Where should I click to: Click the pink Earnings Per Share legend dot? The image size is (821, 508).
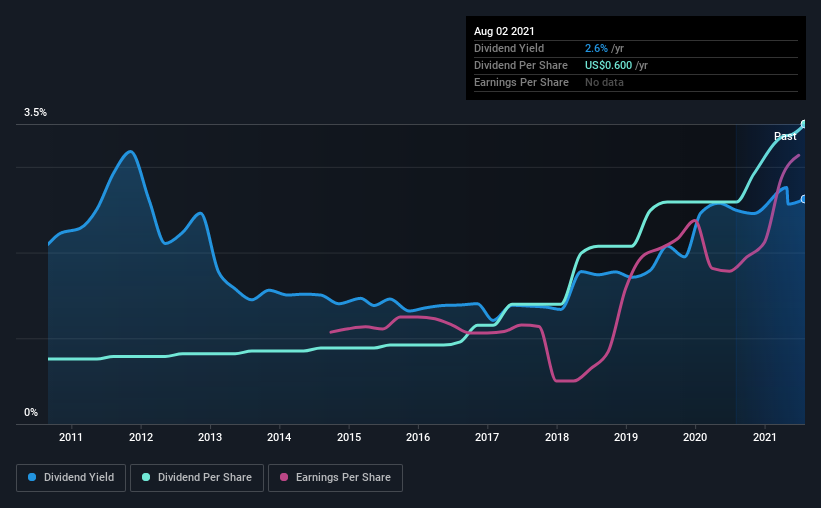[284, 477]
